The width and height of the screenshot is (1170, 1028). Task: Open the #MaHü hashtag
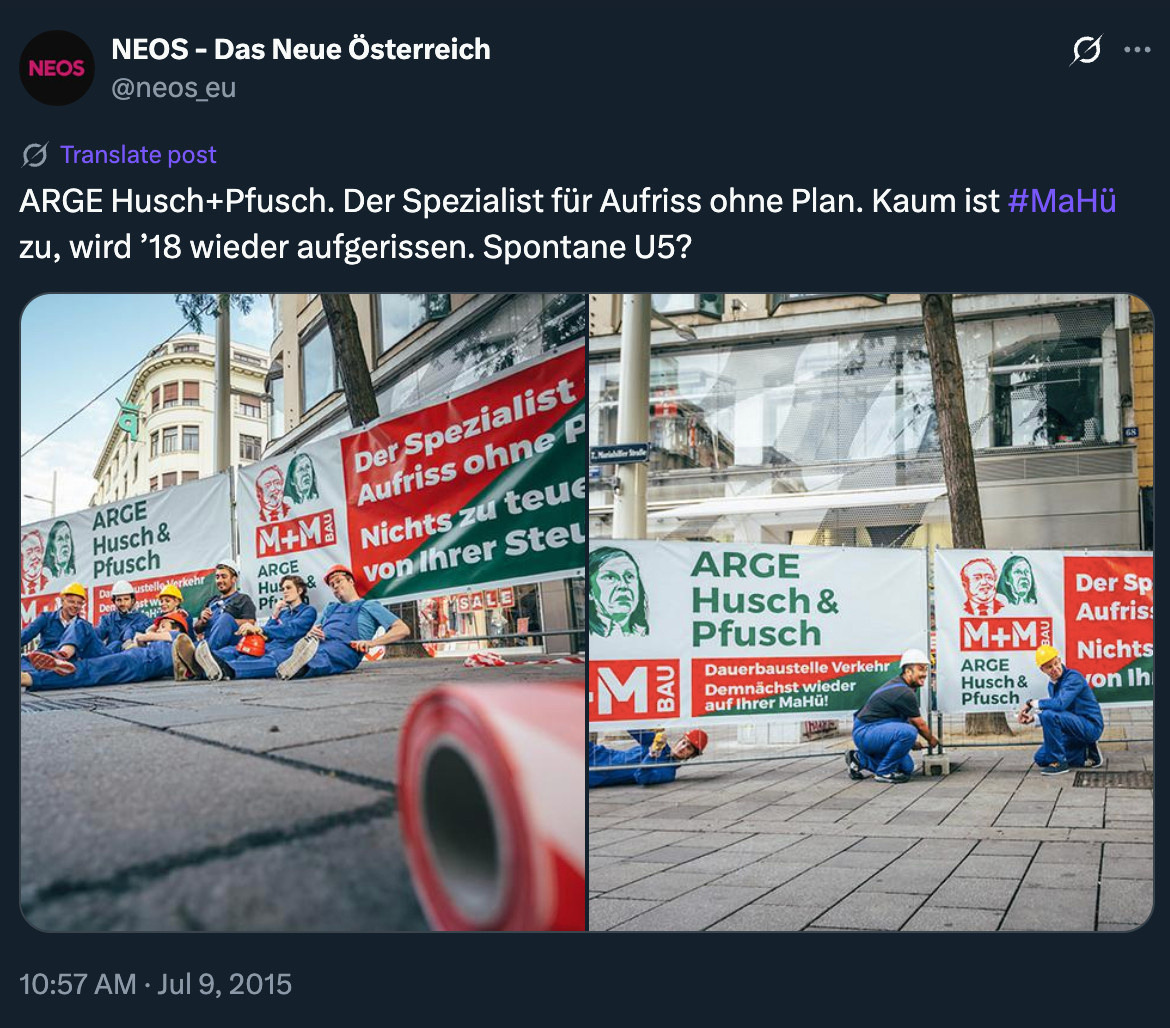(1062, 201)
